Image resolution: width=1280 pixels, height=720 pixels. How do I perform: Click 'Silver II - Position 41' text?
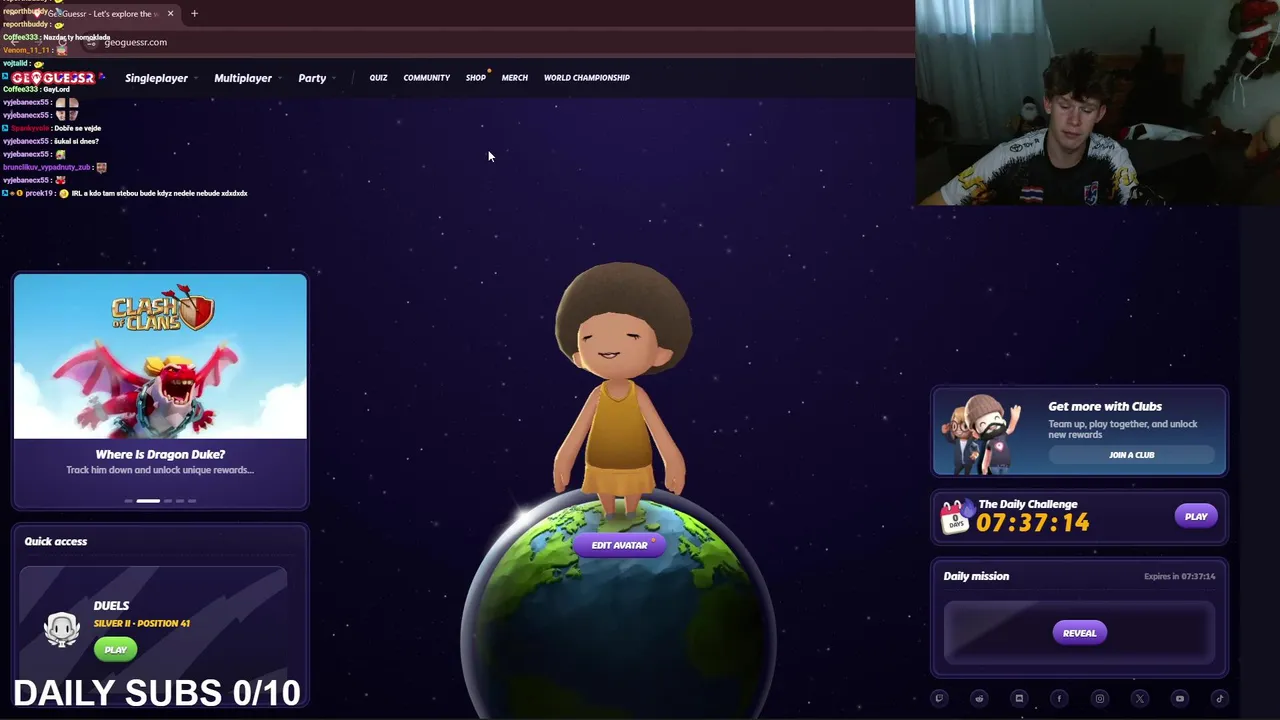pyautogui.click(x=142, y=623)
